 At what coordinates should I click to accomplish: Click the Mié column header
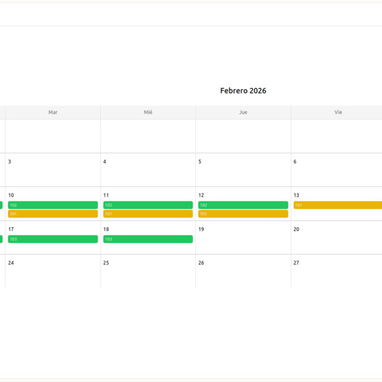148,112
